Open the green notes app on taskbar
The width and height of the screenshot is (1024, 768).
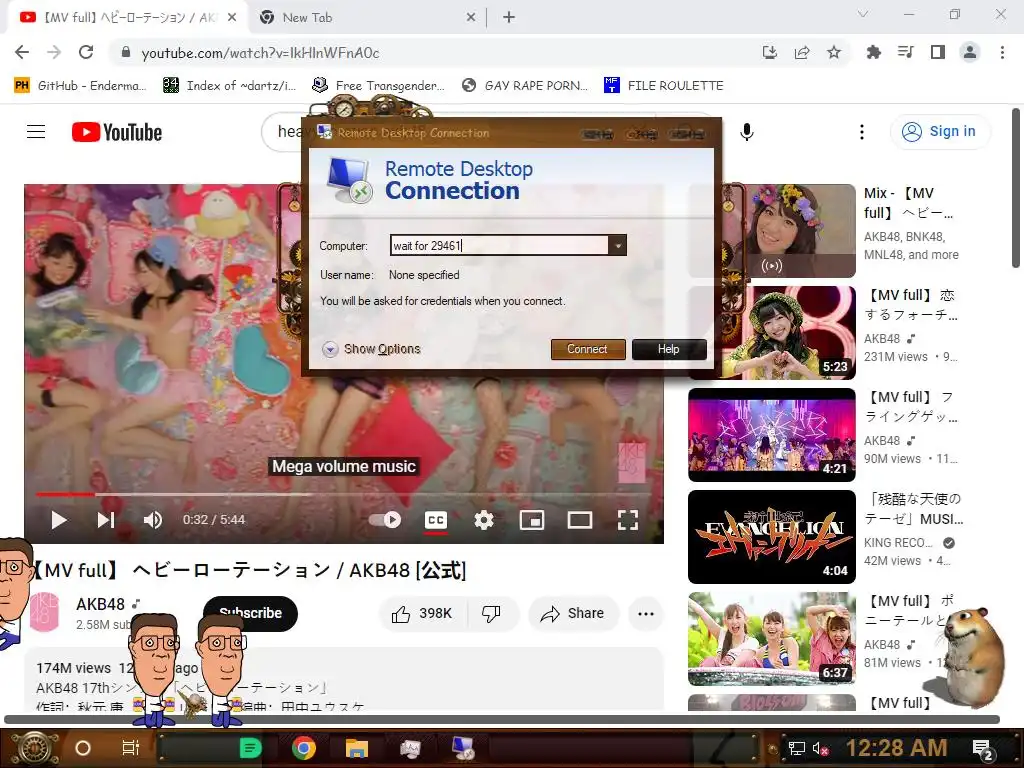tap(250, 748)
